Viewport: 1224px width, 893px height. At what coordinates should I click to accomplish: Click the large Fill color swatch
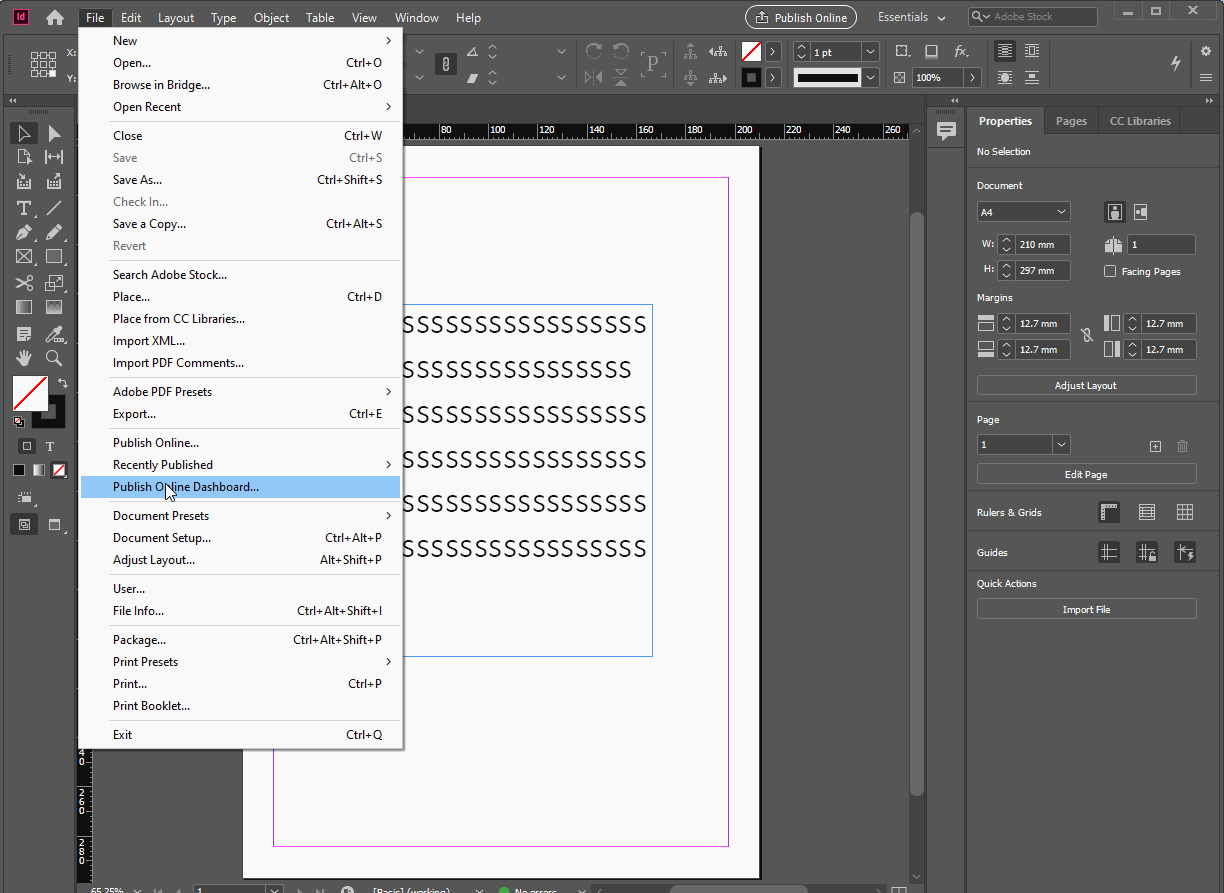(x=30, y=393)
